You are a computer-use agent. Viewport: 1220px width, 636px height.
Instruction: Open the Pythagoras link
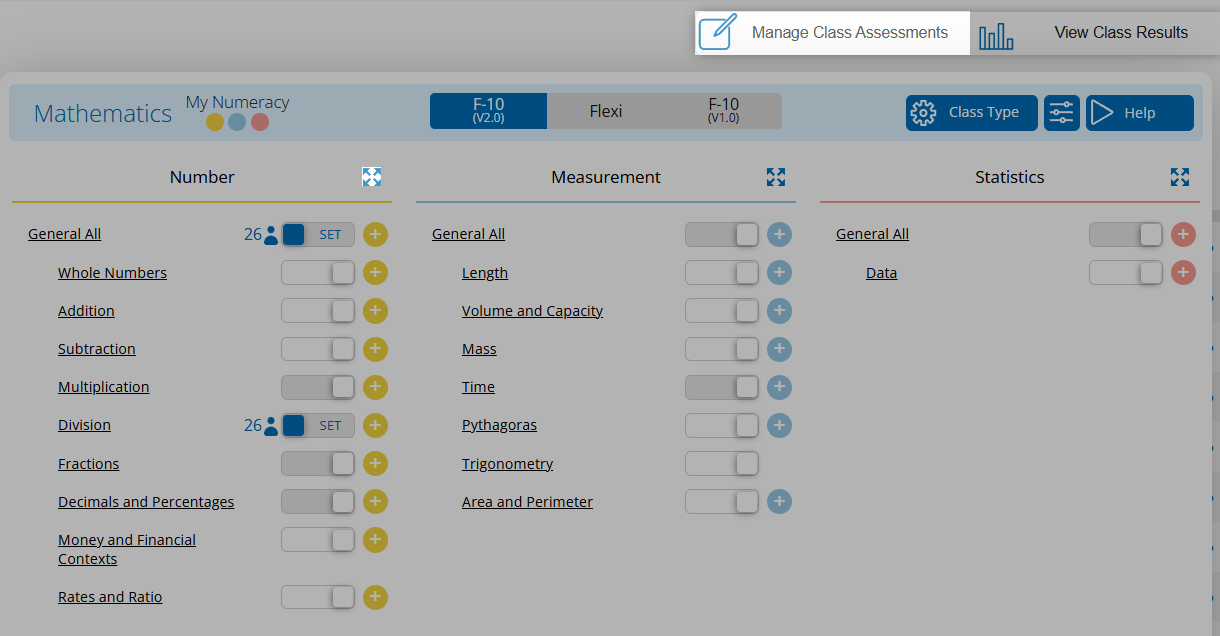pos(499,425)
